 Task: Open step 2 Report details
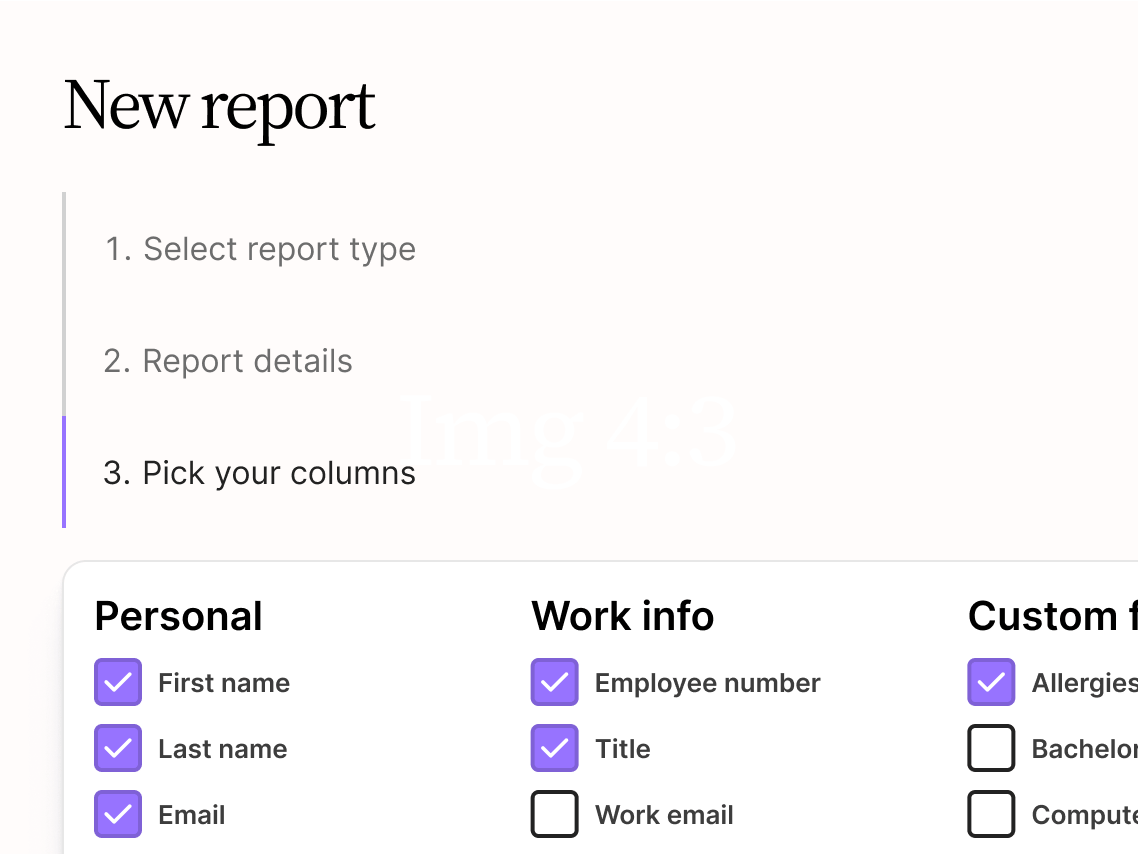pyautogui.click(x=228, y=361)
